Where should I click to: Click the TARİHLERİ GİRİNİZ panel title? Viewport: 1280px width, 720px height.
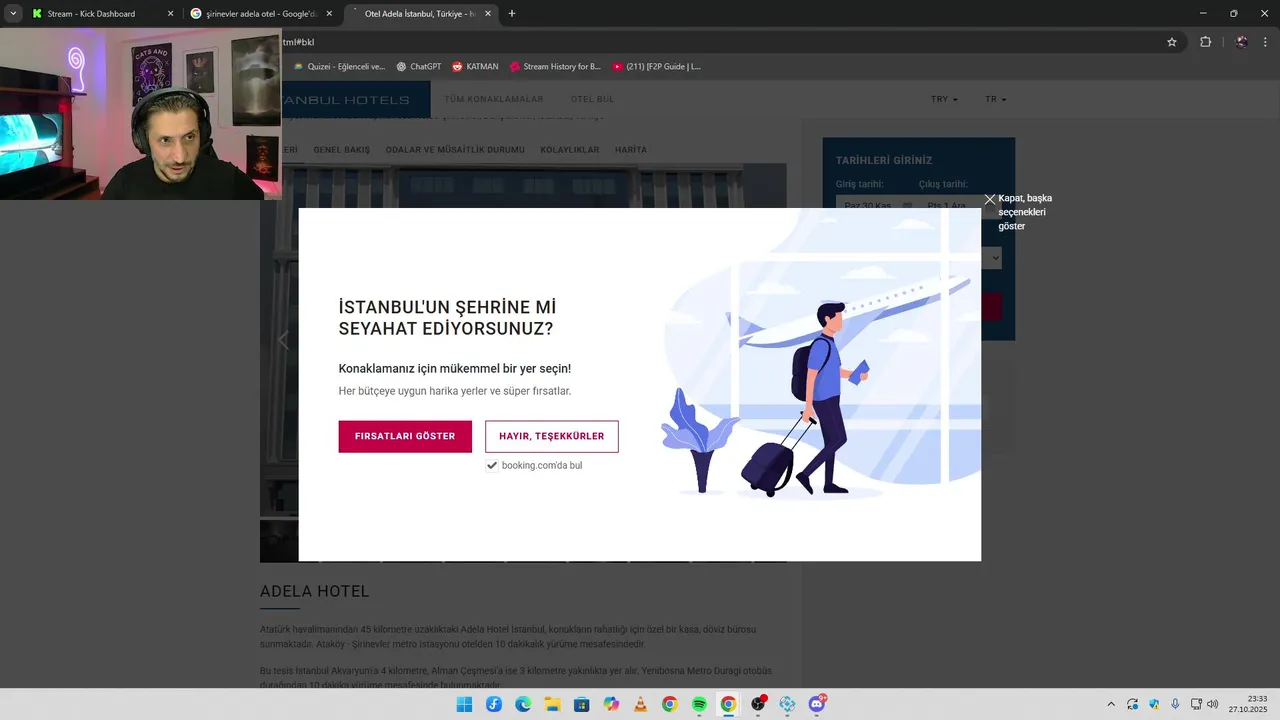point(884,160)
